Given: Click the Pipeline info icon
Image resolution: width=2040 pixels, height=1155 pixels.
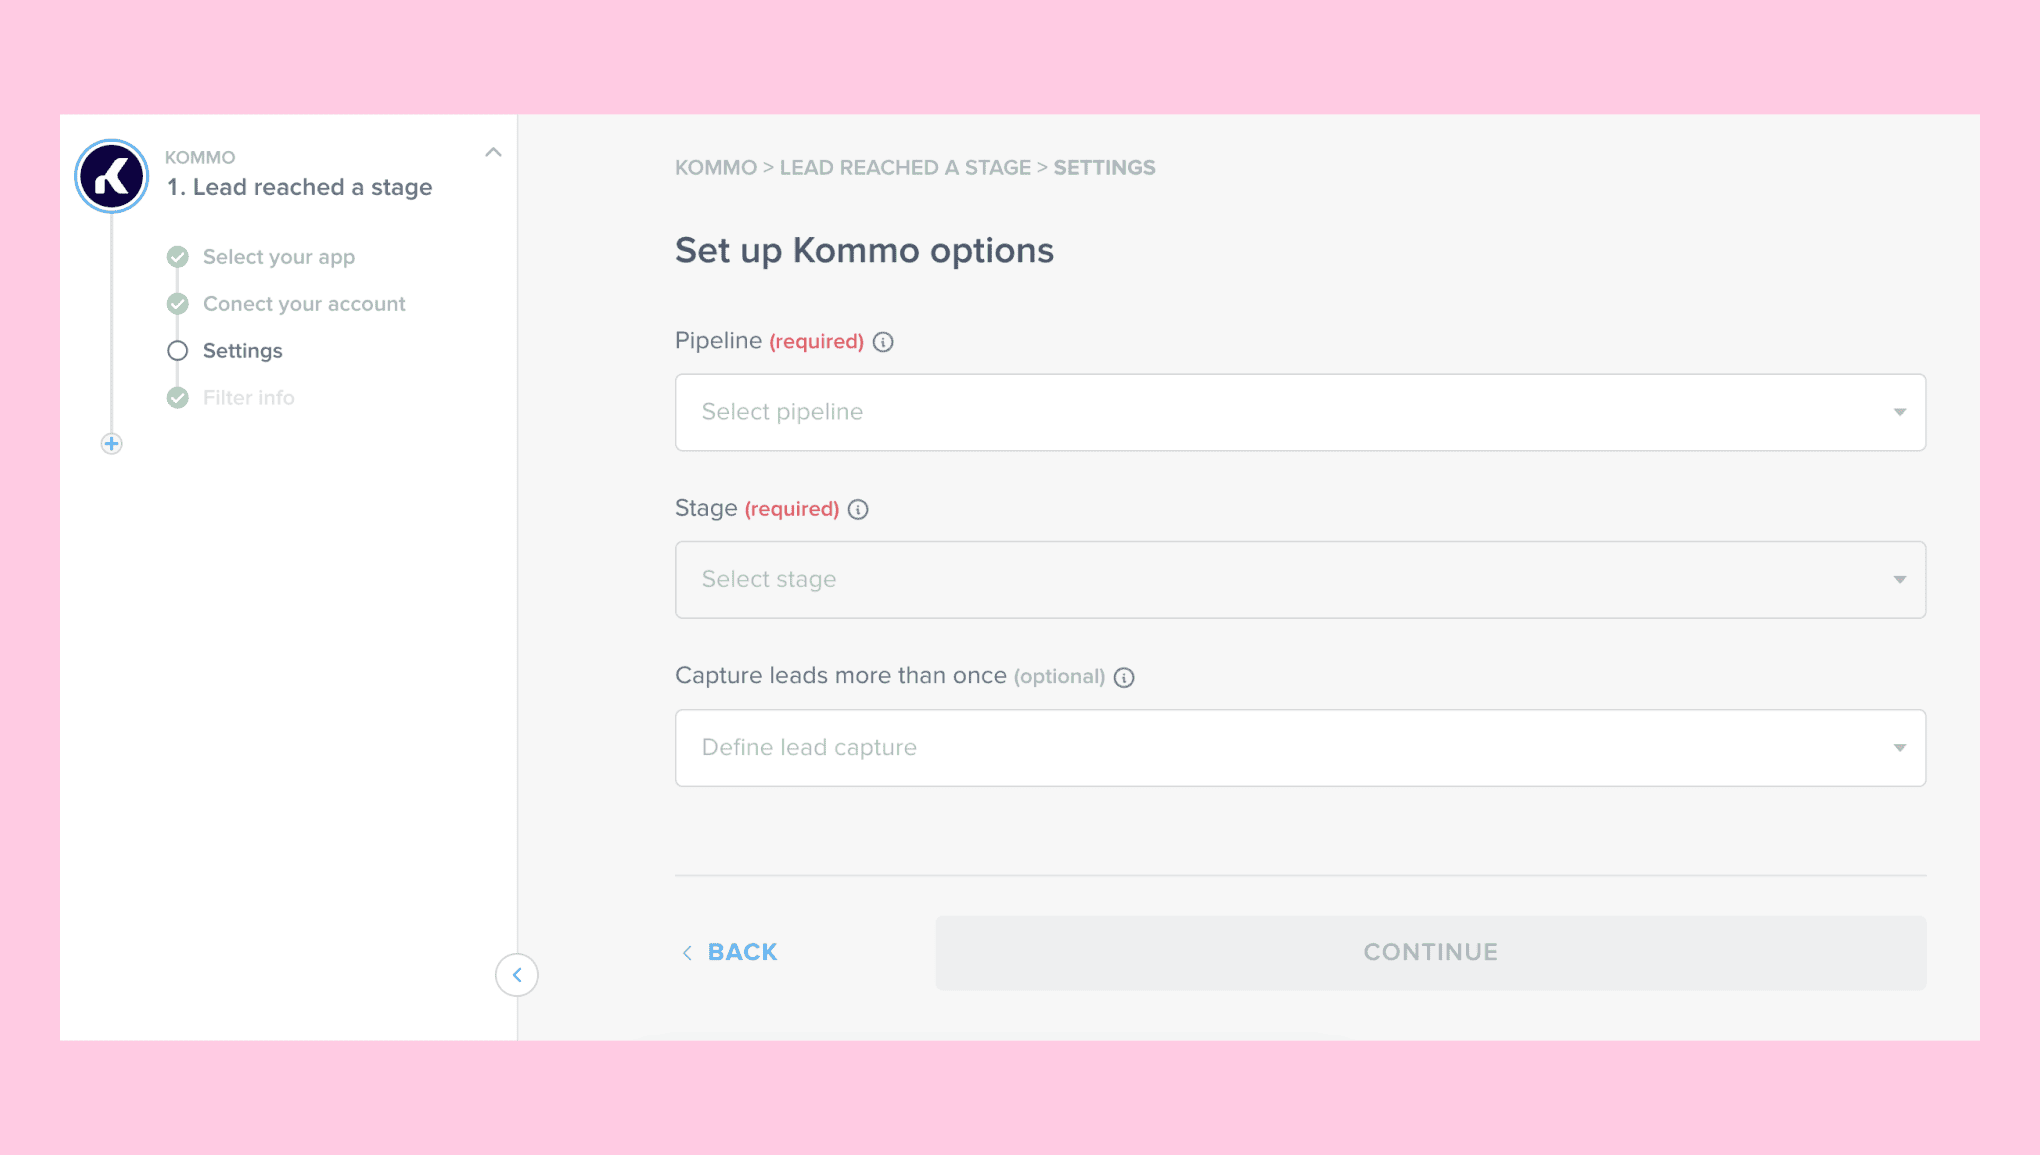Looking at the screenshot, I should [883, 342].
